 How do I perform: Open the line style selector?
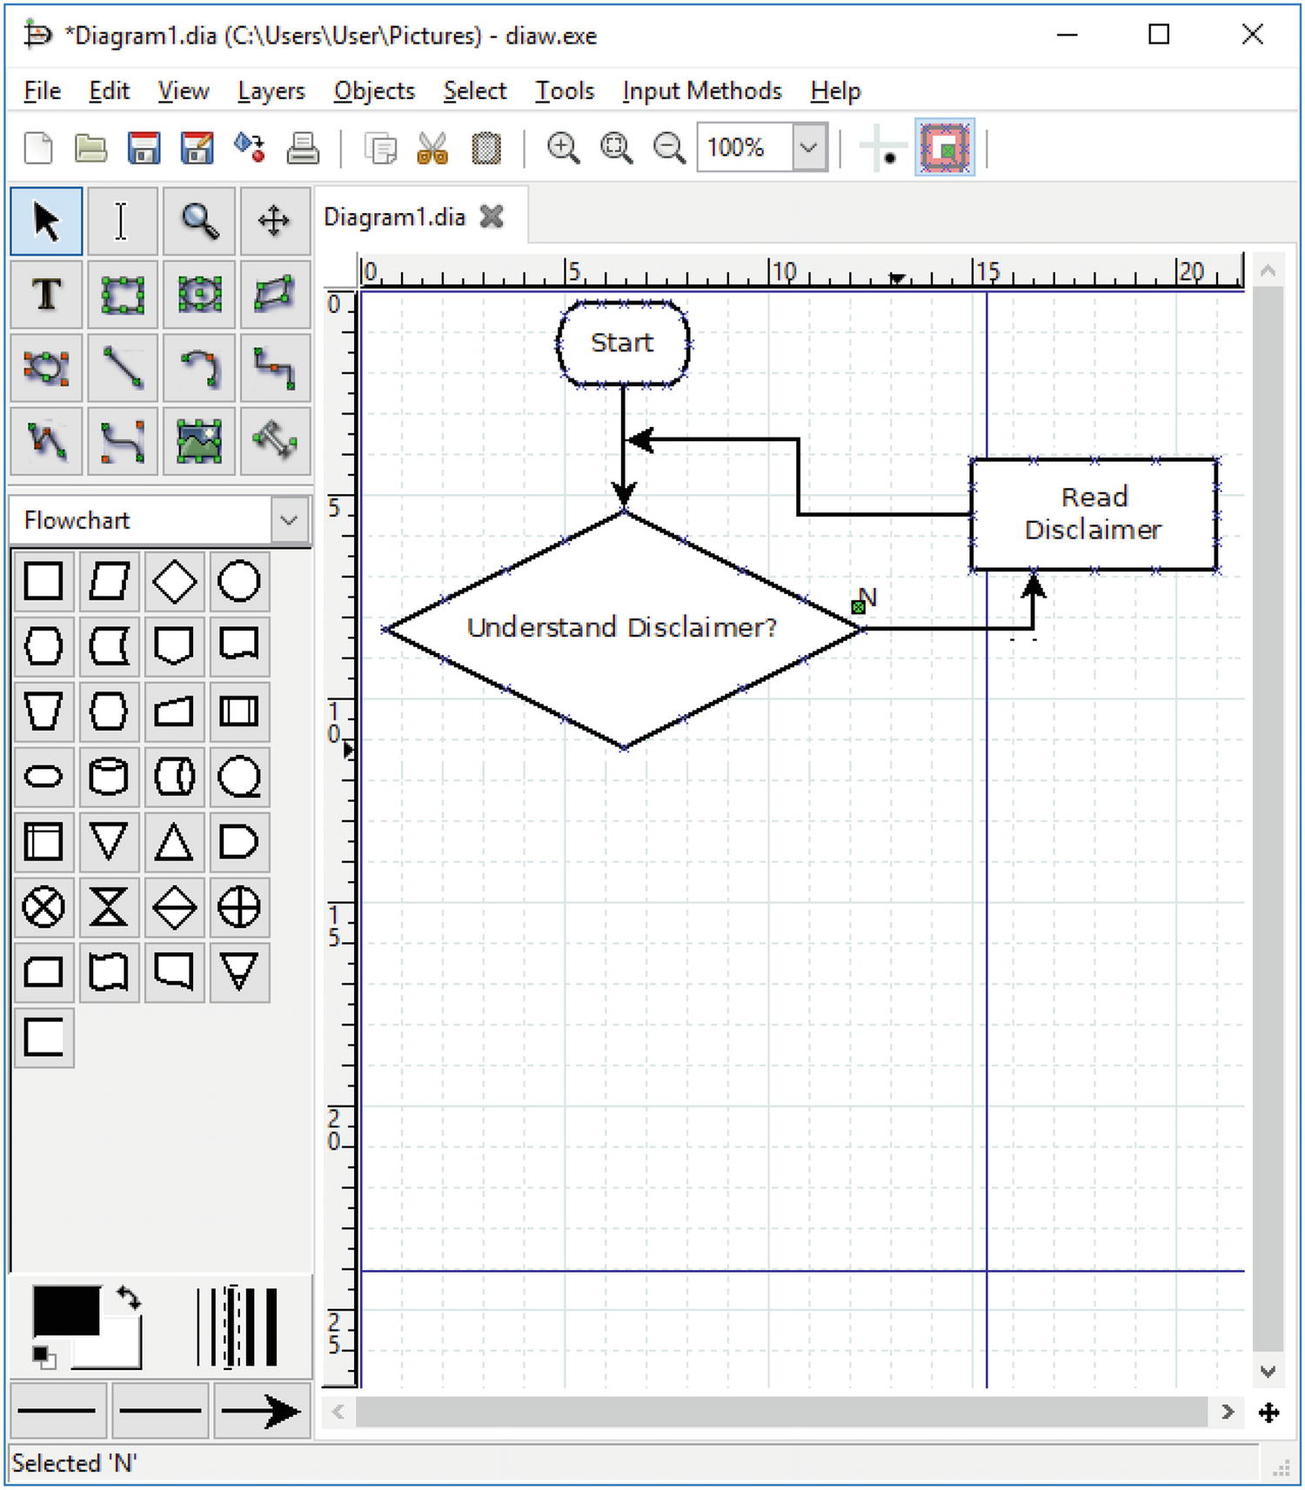[x=160, y=1411]
